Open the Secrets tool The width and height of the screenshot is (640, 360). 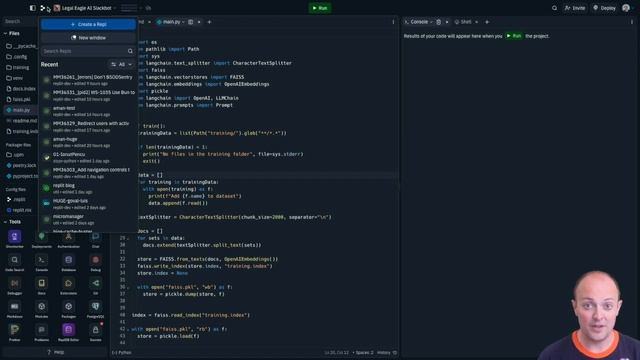[96, 332]
